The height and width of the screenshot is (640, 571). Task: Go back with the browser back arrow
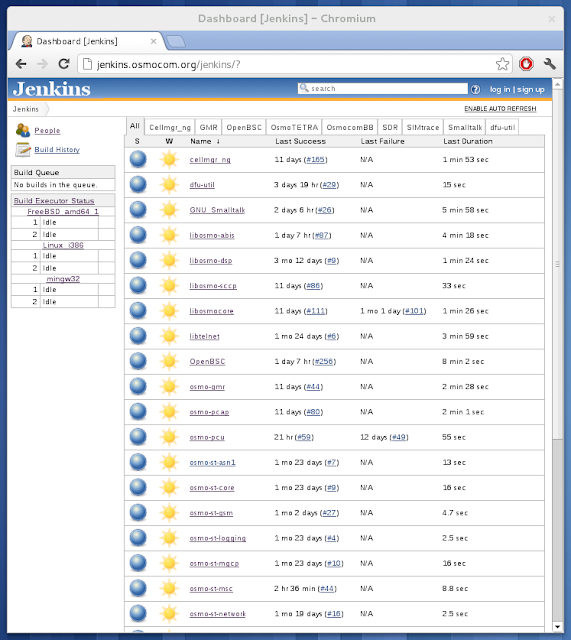(21, 64)
